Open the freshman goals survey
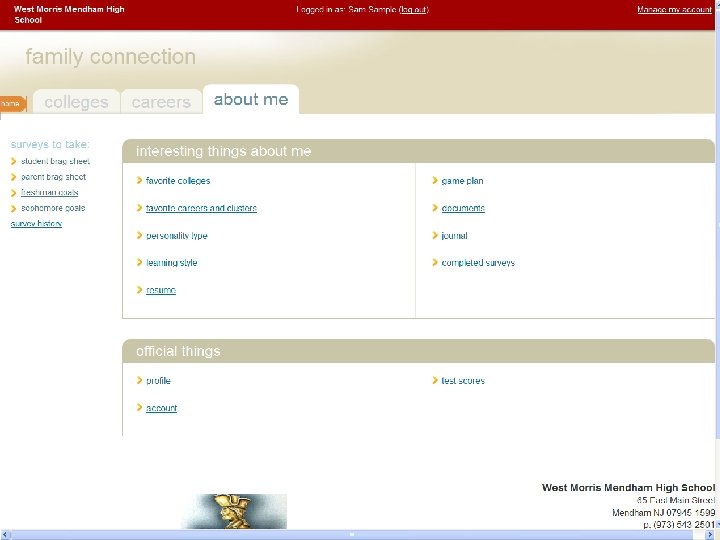The width and height of the screenshot is (720, 540). click(50, 192)
